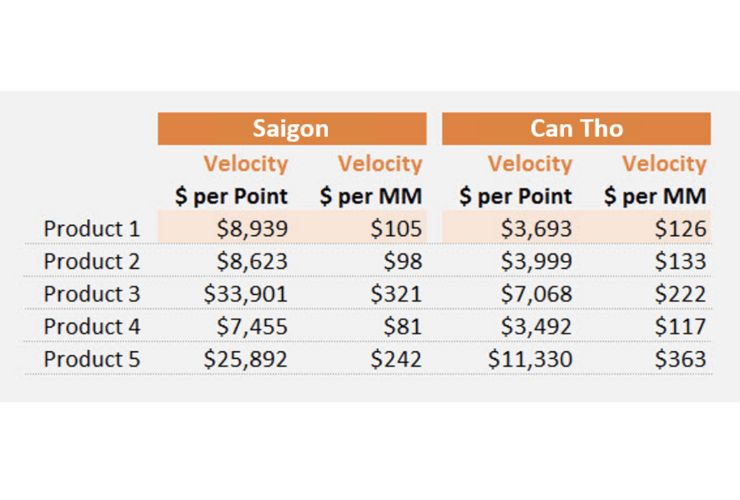Click the Product 3 row label
This screenshot has width=740, height=500.
(x=92, y=294)
